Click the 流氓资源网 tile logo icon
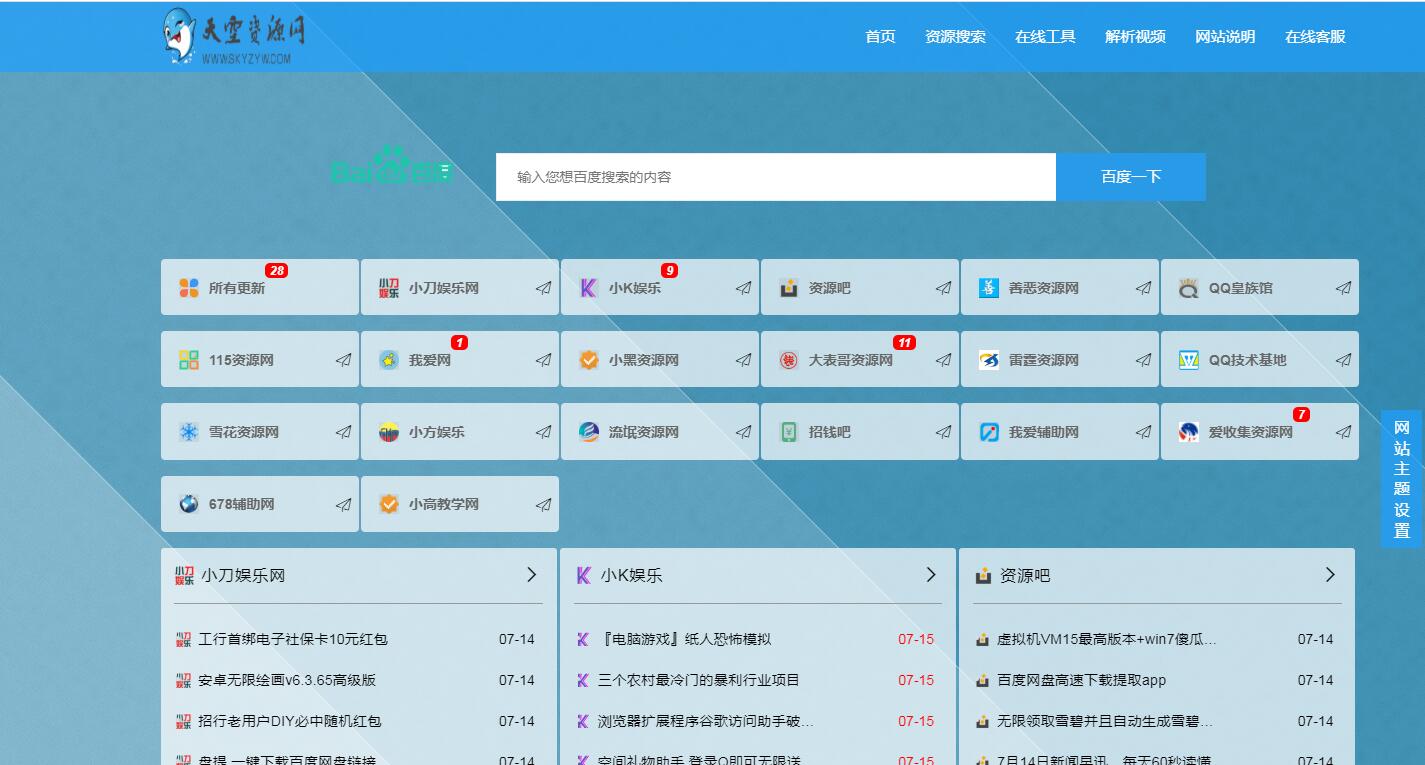 point(589,432)
